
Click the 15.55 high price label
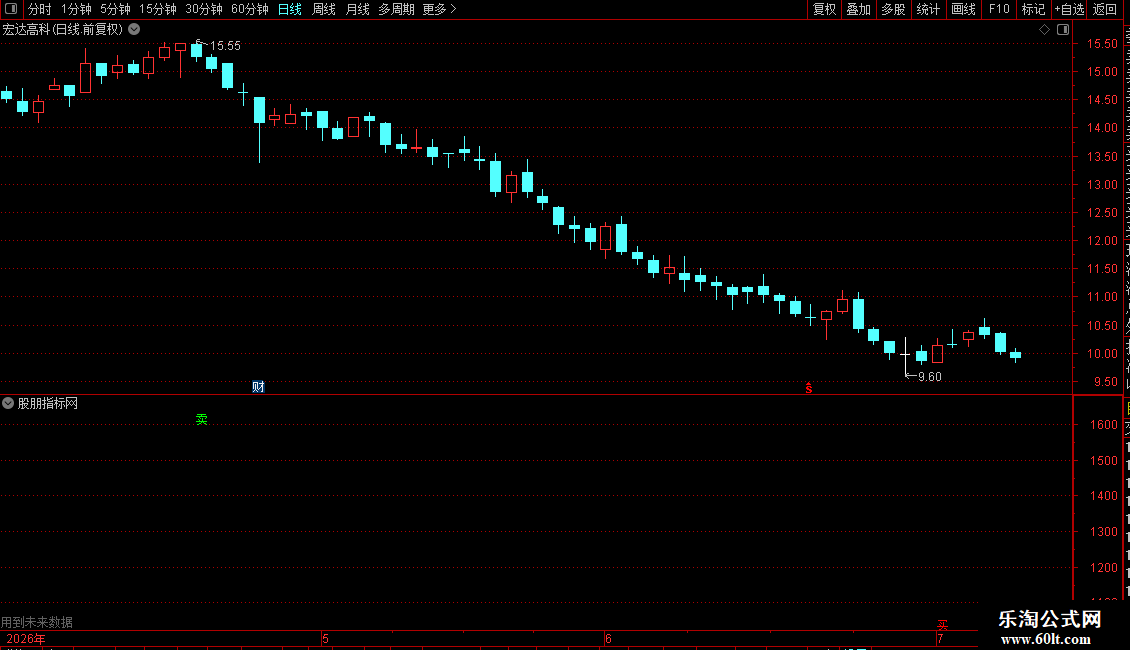[225, 45]
